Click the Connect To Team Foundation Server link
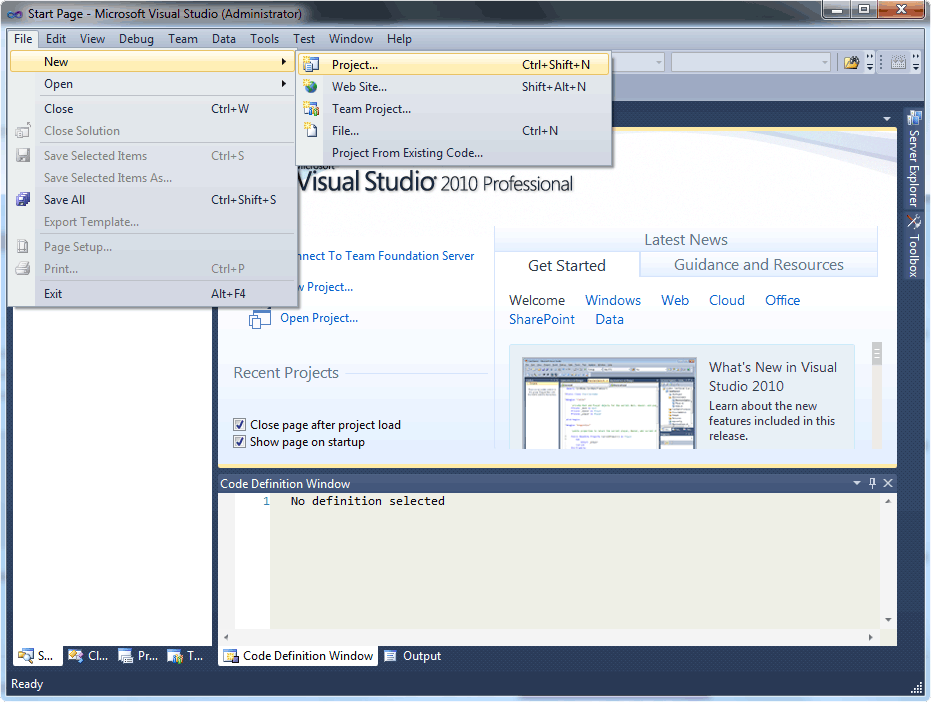Screen dimensions: 931x702 (x=385, y=255)
